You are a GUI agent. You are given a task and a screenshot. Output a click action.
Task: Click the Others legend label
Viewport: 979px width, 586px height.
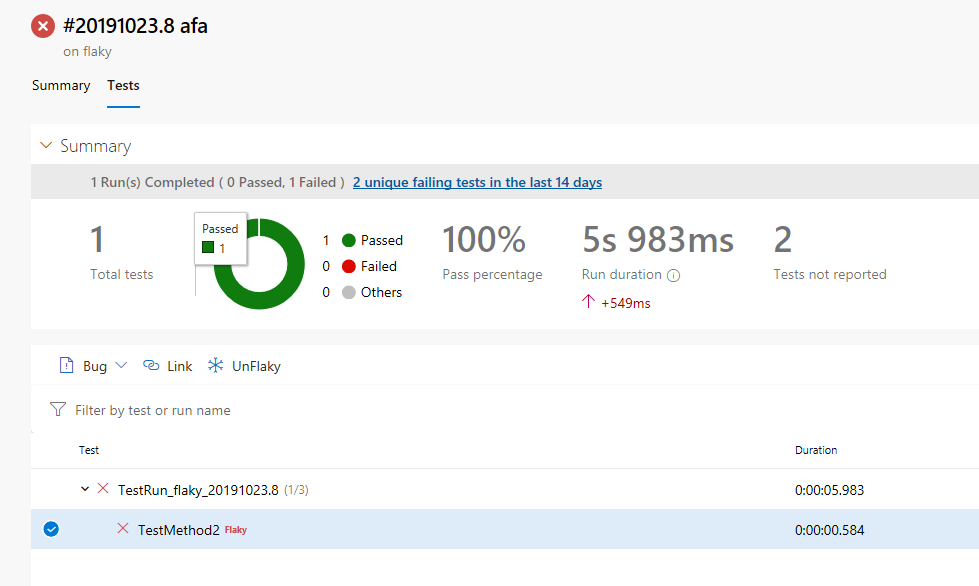click(x=381, y=292)
